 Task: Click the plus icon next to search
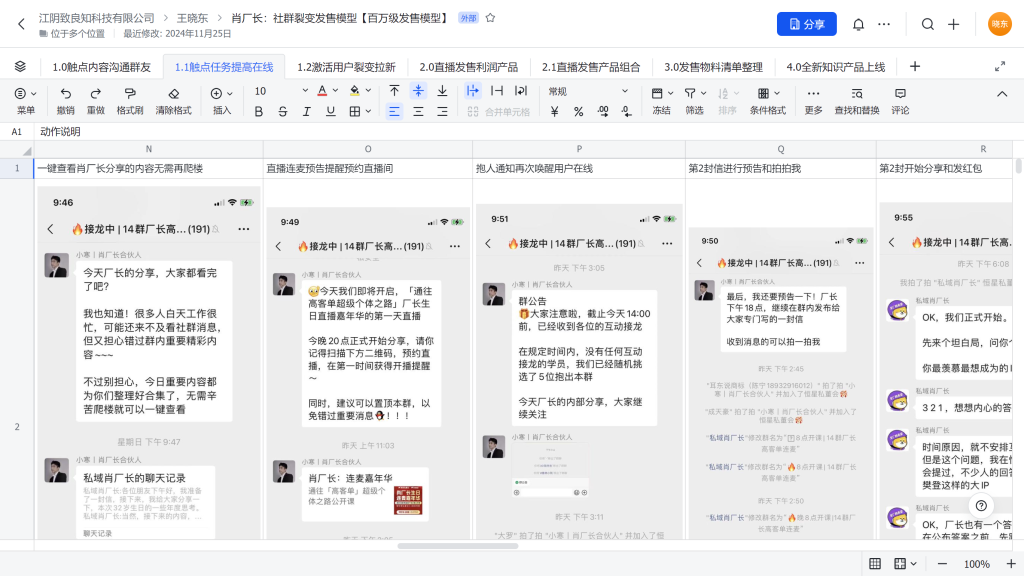(953, 24)
